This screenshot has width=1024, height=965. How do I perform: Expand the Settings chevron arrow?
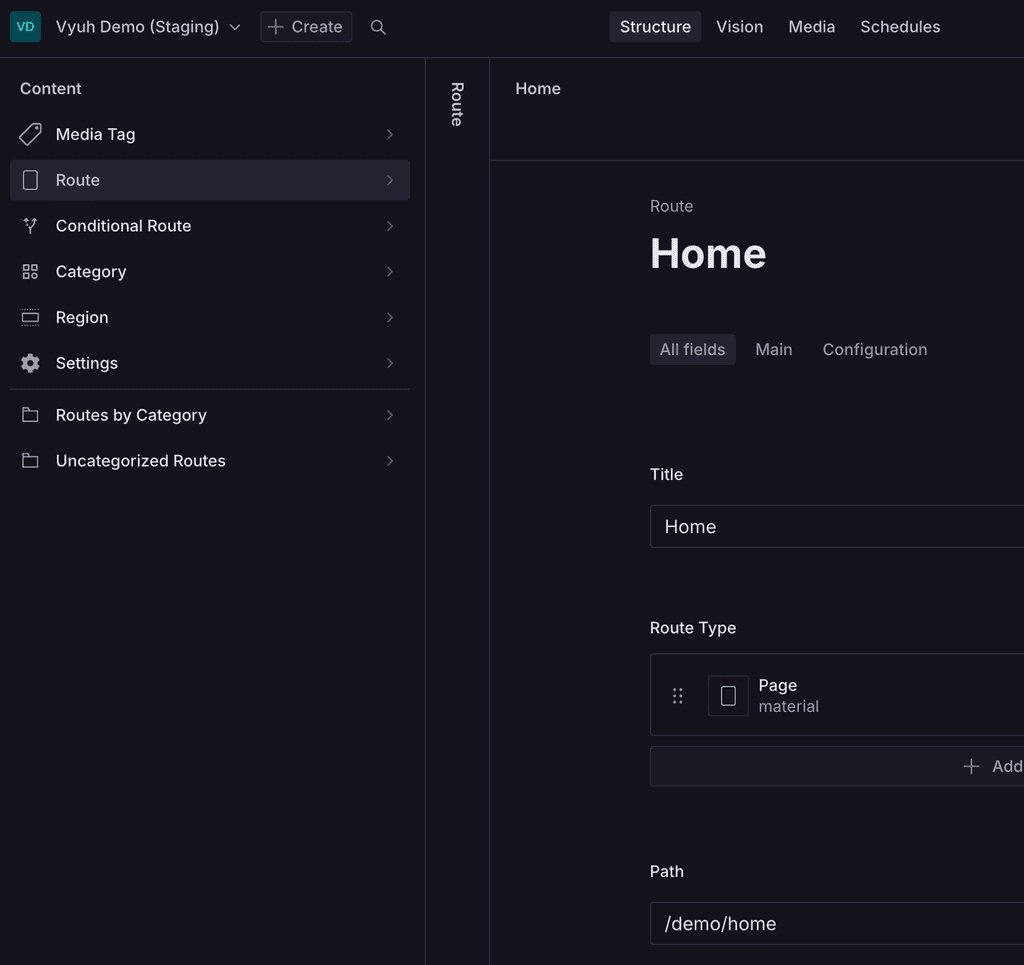click(x=390, y=362)
